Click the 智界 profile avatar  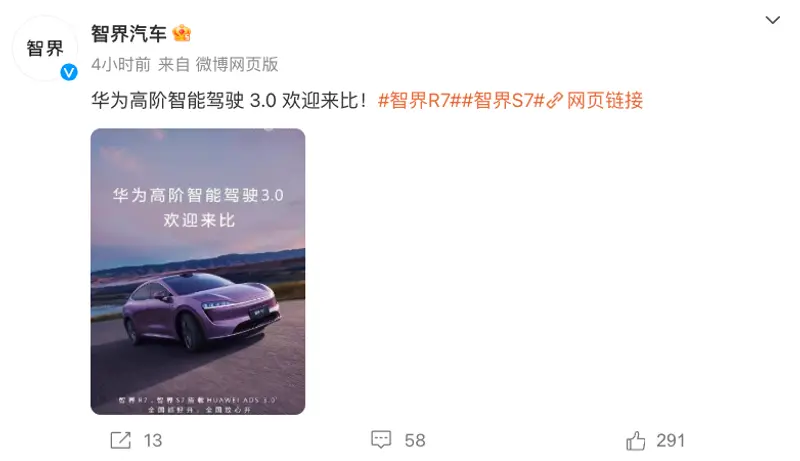(x=45, y=48)
